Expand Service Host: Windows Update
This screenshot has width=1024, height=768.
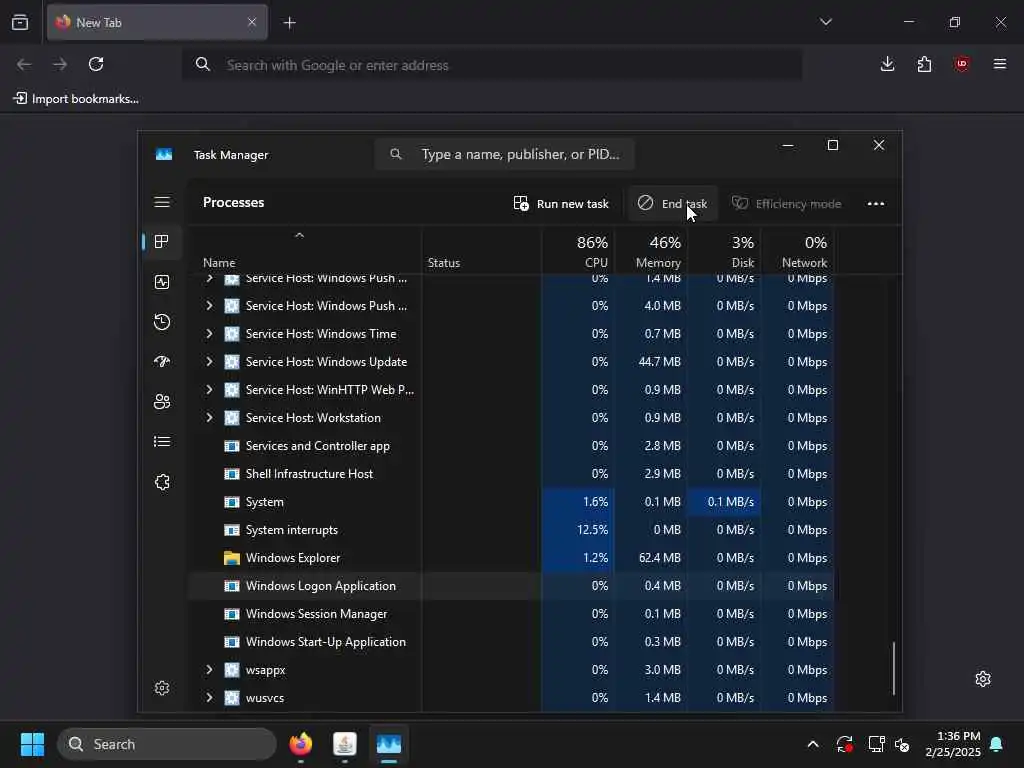tap(209, 362)
